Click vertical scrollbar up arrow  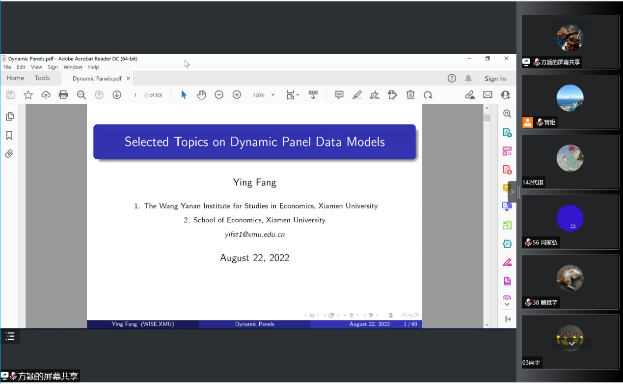[x=487, y=108]
